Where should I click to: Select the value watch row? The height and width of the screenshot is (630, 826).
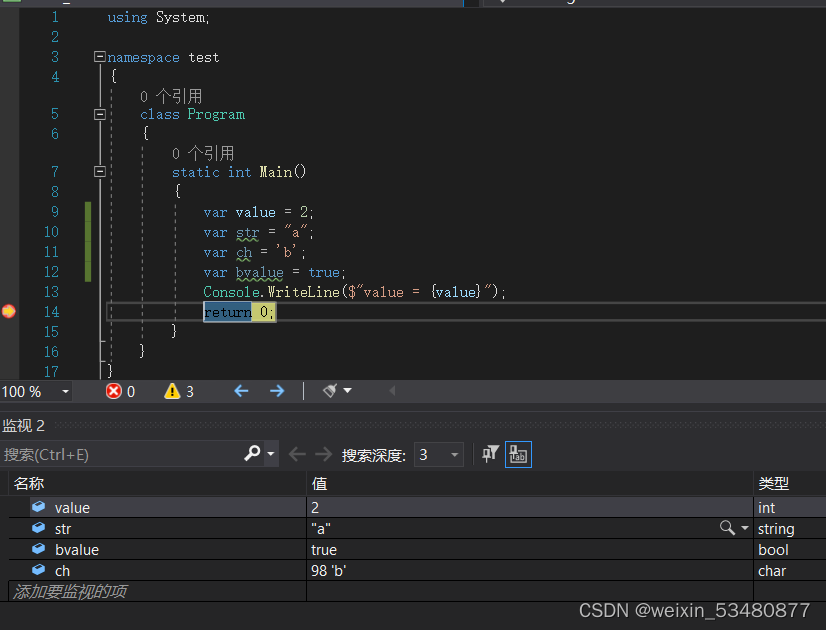pyautogui.click(x=417, y=507)
